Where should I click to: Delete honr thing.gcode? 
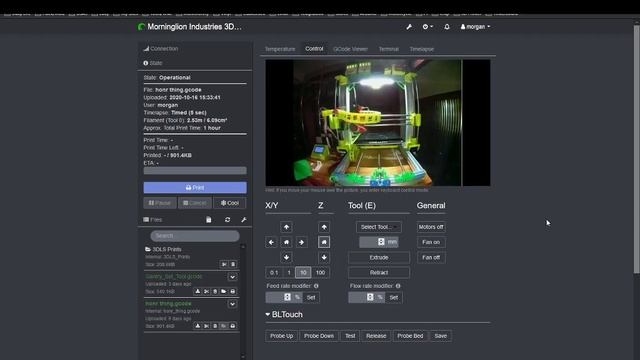coord(215,326)
